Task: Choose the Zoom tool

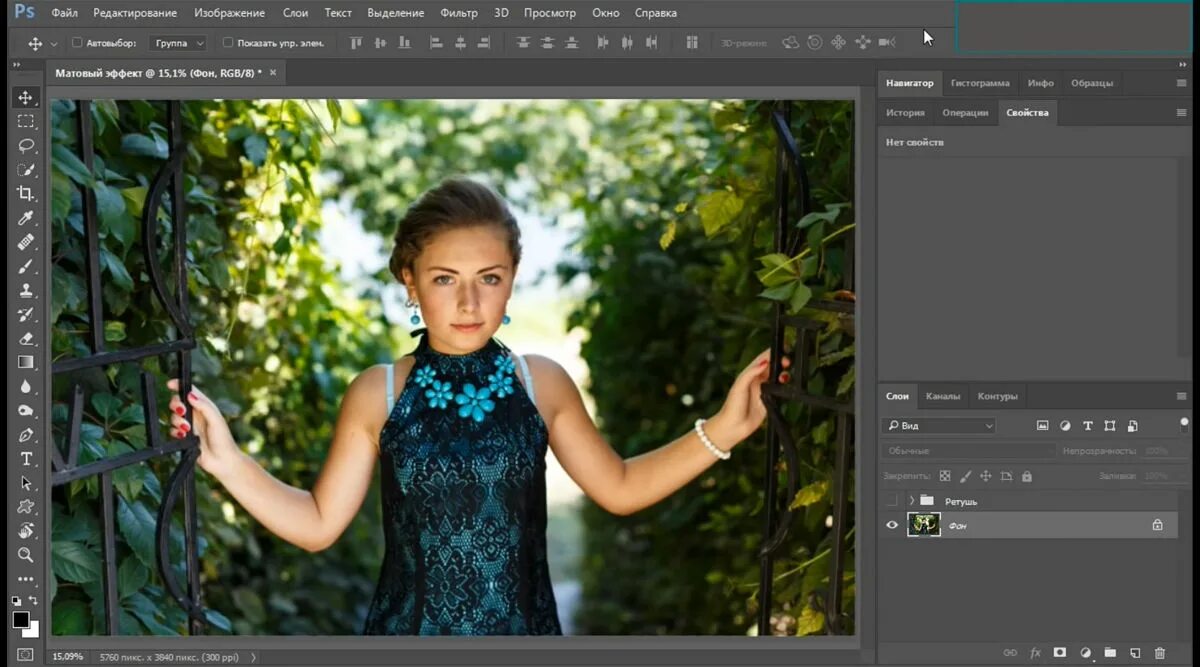Action: [26, 555]
